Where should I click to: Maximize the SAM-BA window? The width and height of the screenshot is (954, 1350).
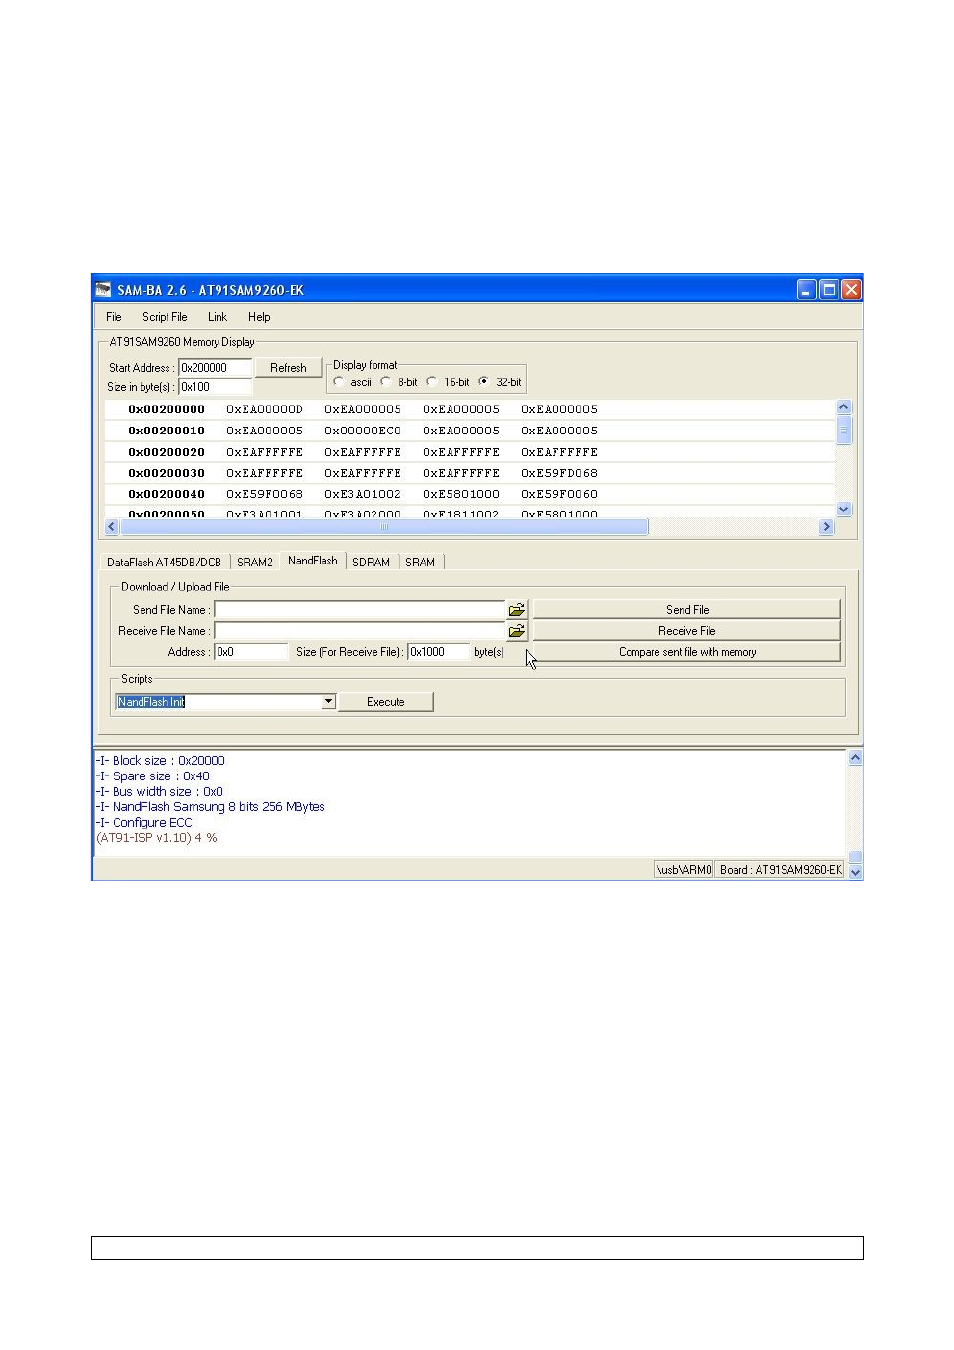pyautogui.click(x=829, y=290)
